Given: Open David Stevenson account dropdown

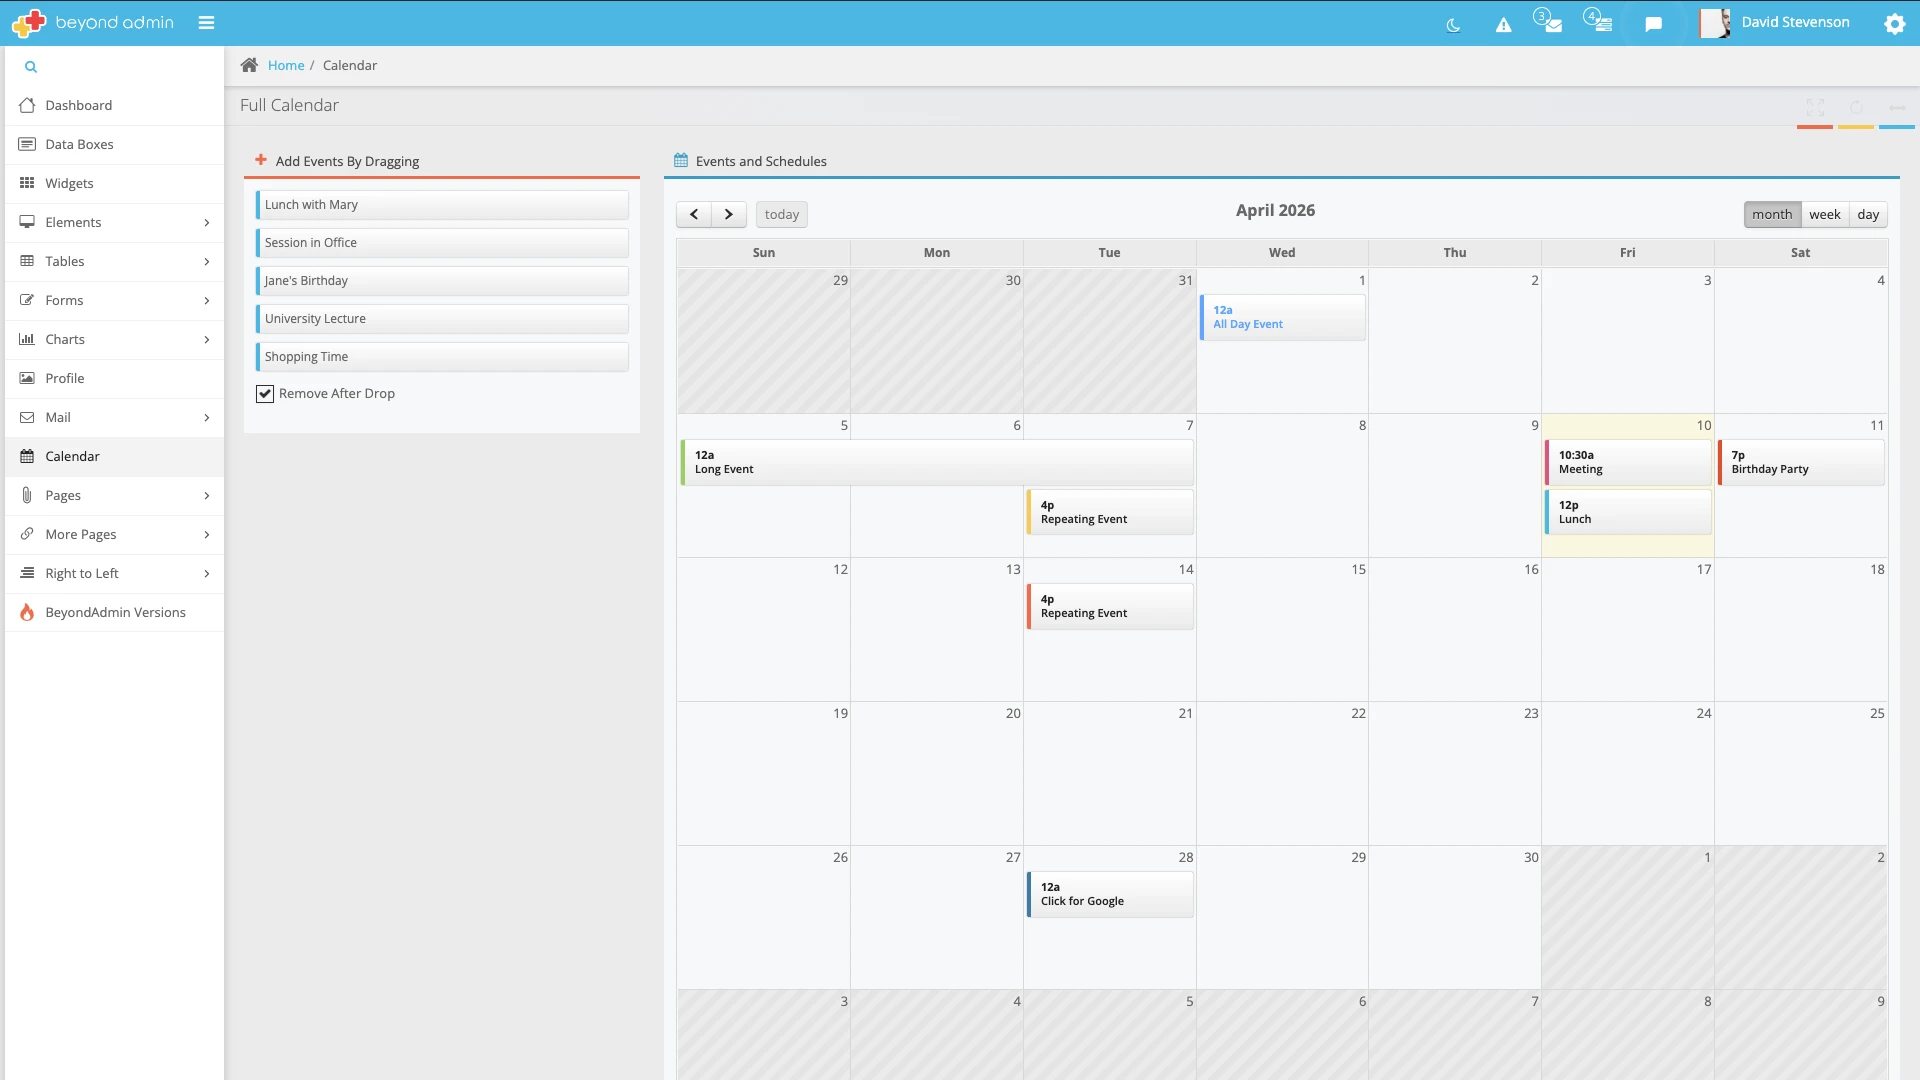Looking at the screenshot, I should (1795, 22).
